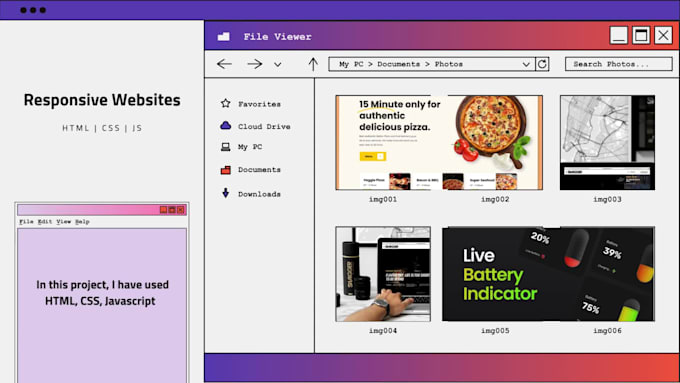This screenshot has height=383, width=680.
Task: Select the Favorites star icon
Action: click(x=226, y=103)
